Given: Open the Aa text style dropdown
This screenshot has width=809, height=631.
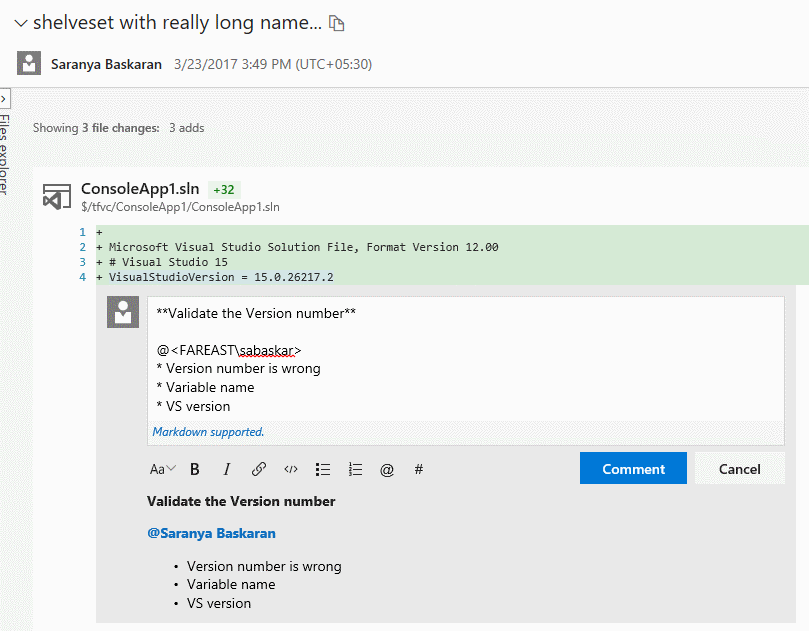Looking at the screenshot, I should (x=162, y=468).
